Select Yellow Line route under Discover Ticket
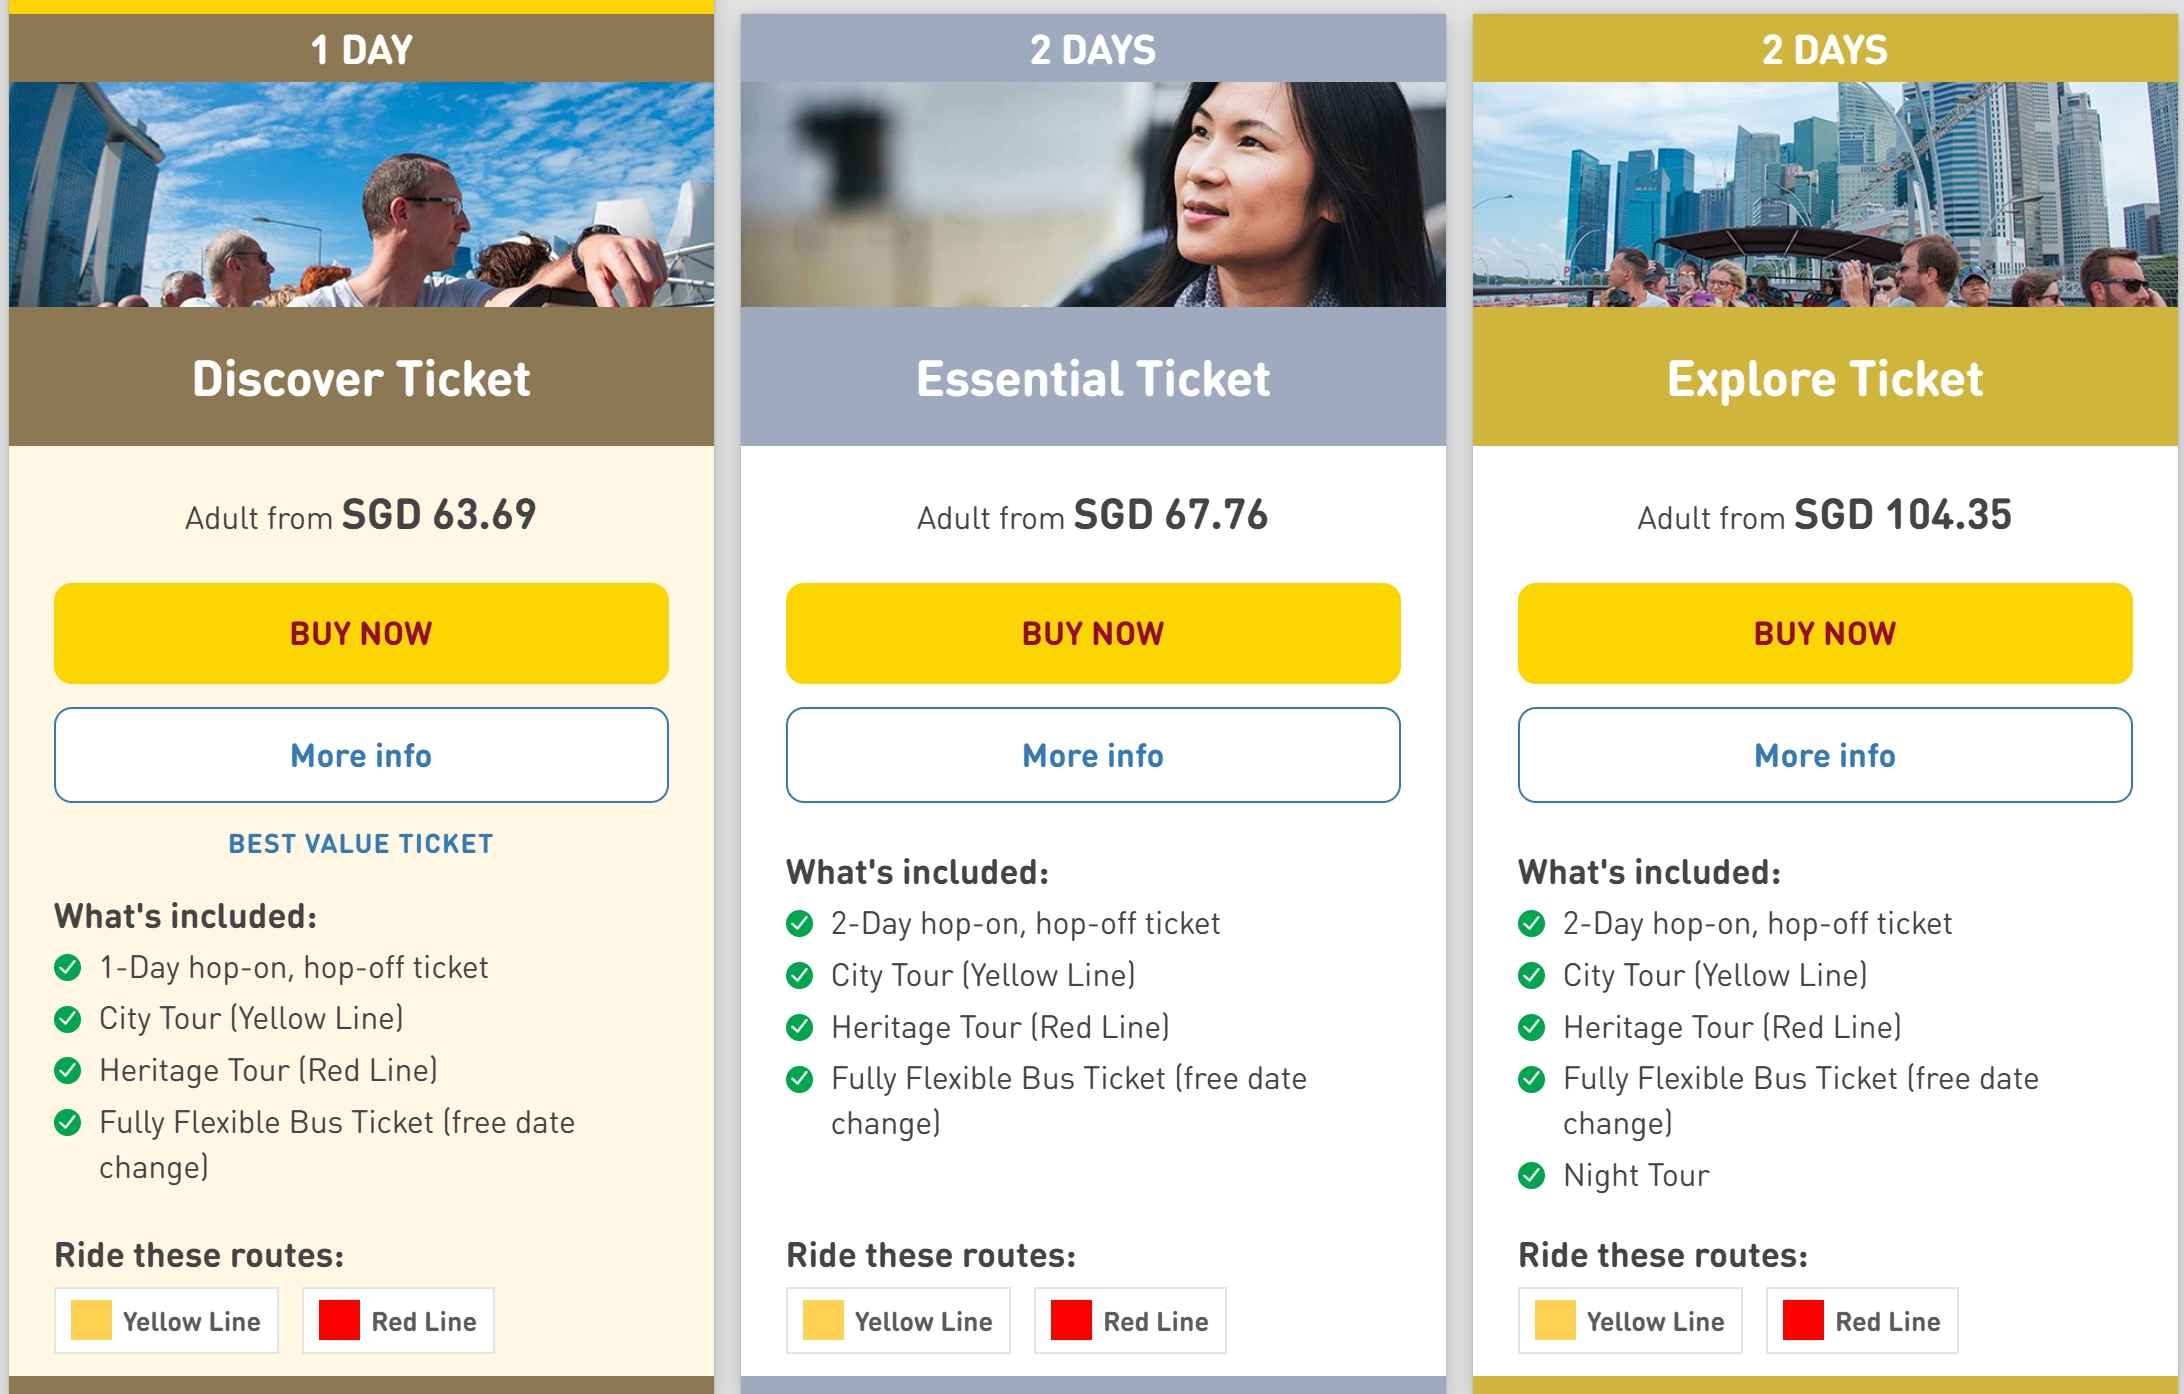This screenshot has height=1394, width=2184. click(166, 1321)
